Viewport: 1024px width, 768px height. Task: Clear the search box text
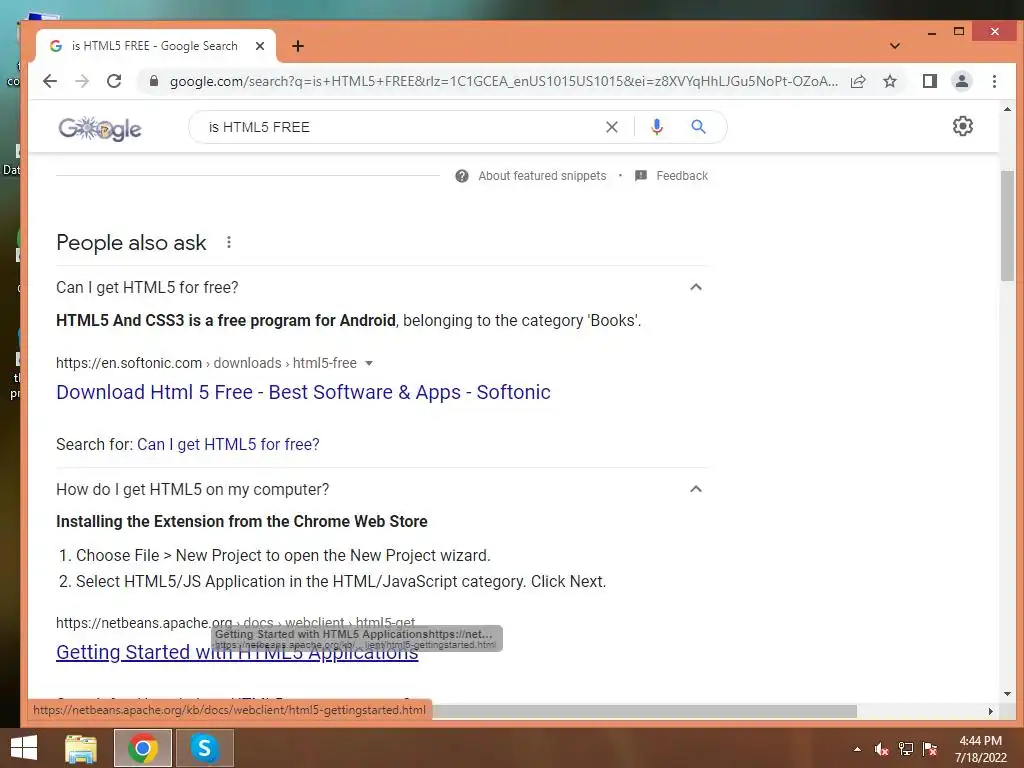[x=611, y=127]
